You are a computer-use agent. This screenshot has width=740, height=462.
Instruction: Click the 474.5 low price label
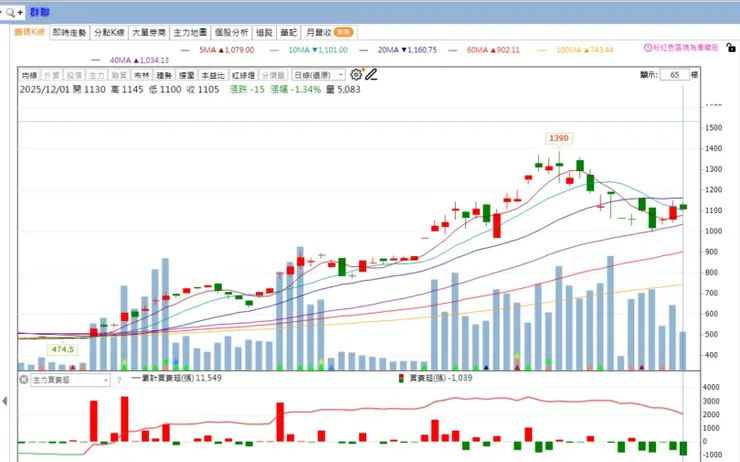pyautogui.click(x=63, y=349)
